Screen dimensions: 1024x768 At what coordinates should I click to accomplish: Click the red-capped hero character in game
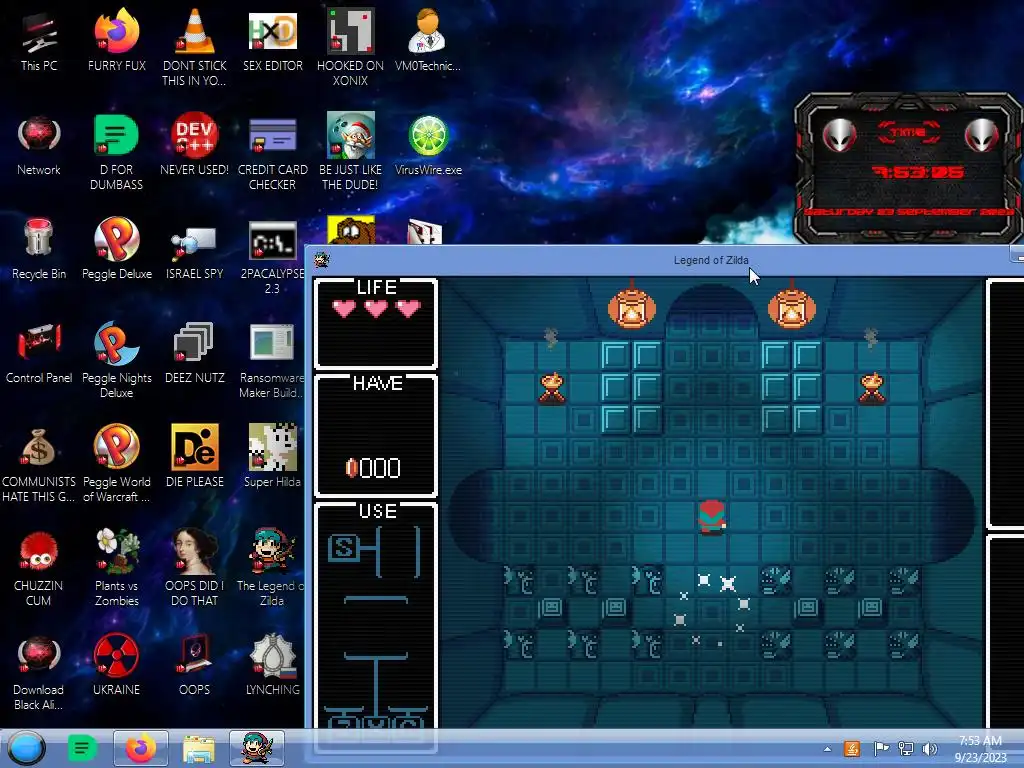coord(712,518)
